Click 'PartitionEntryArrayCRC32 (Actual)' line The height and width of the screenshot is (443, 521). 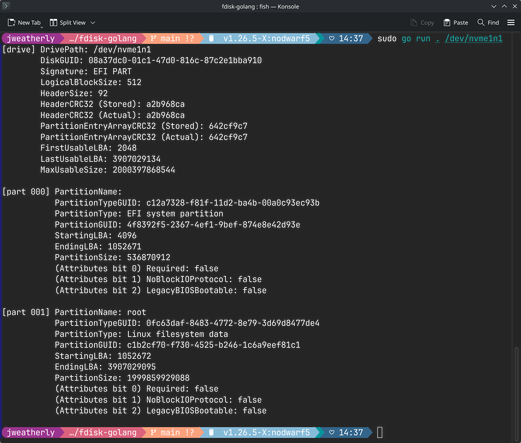tap(144, 137)
